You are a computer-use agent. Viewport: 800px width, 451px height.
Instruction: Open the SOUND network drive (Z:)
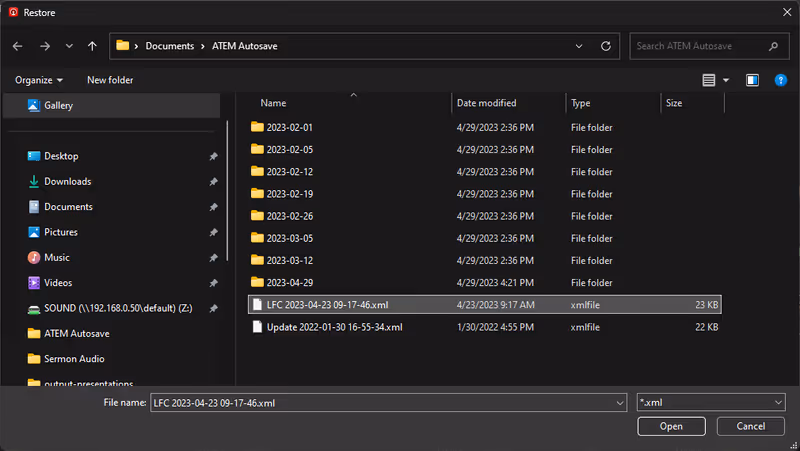click(118, 308)
